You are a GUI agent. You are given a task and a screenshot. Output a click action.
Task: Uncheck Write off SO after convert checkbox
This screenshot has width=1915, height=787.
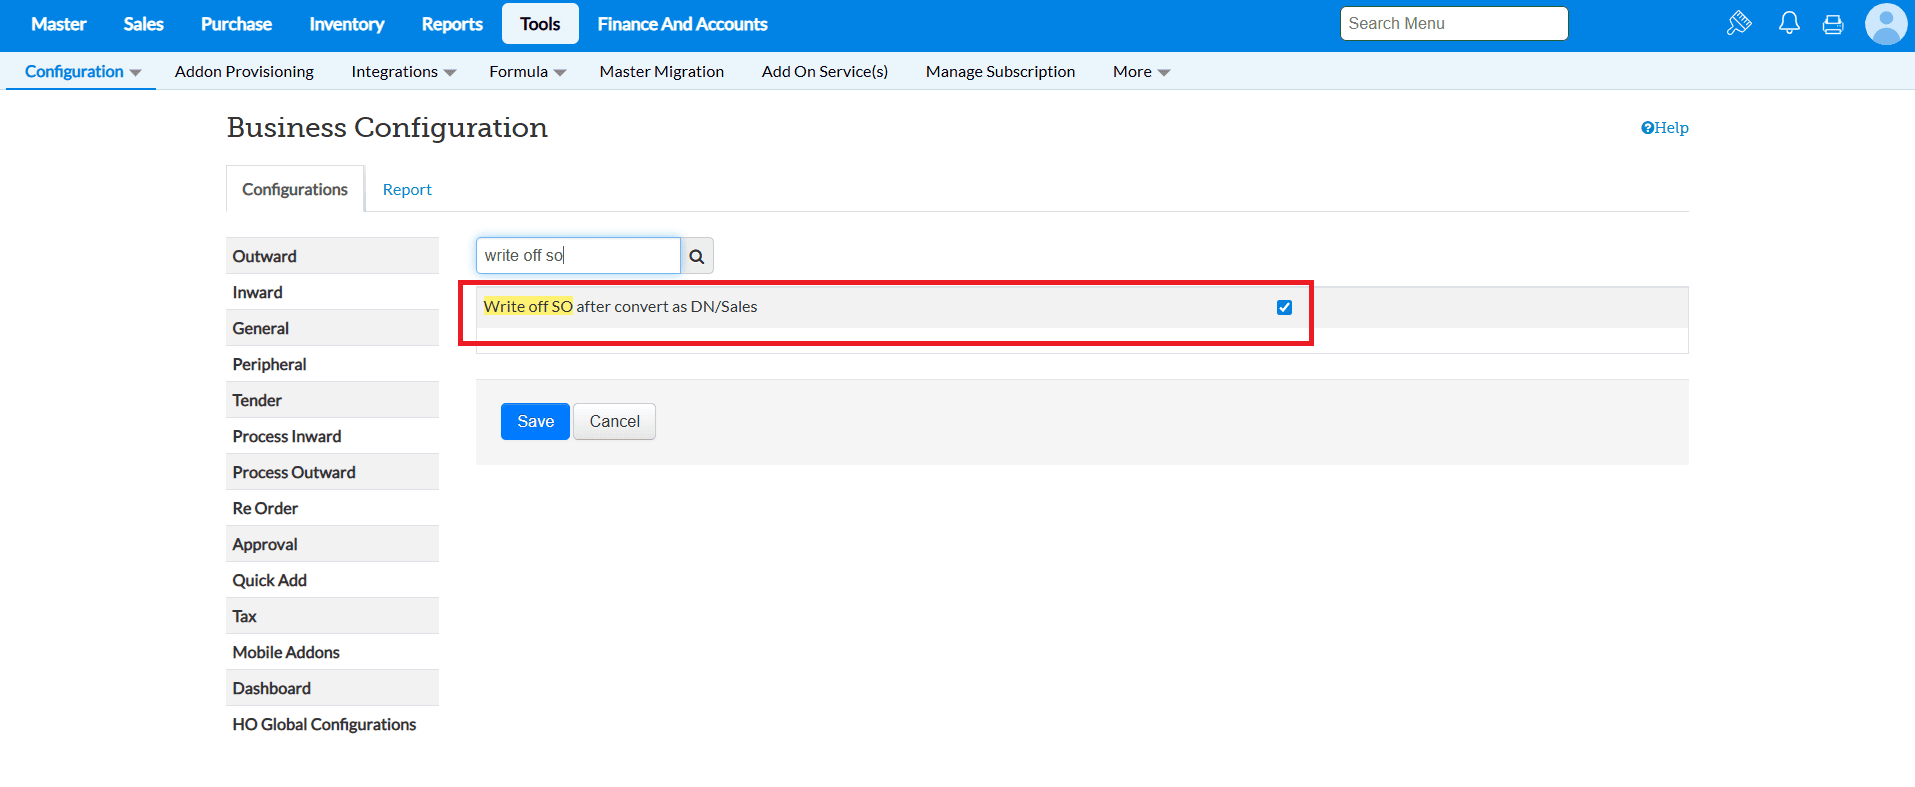pos(1284,308)
